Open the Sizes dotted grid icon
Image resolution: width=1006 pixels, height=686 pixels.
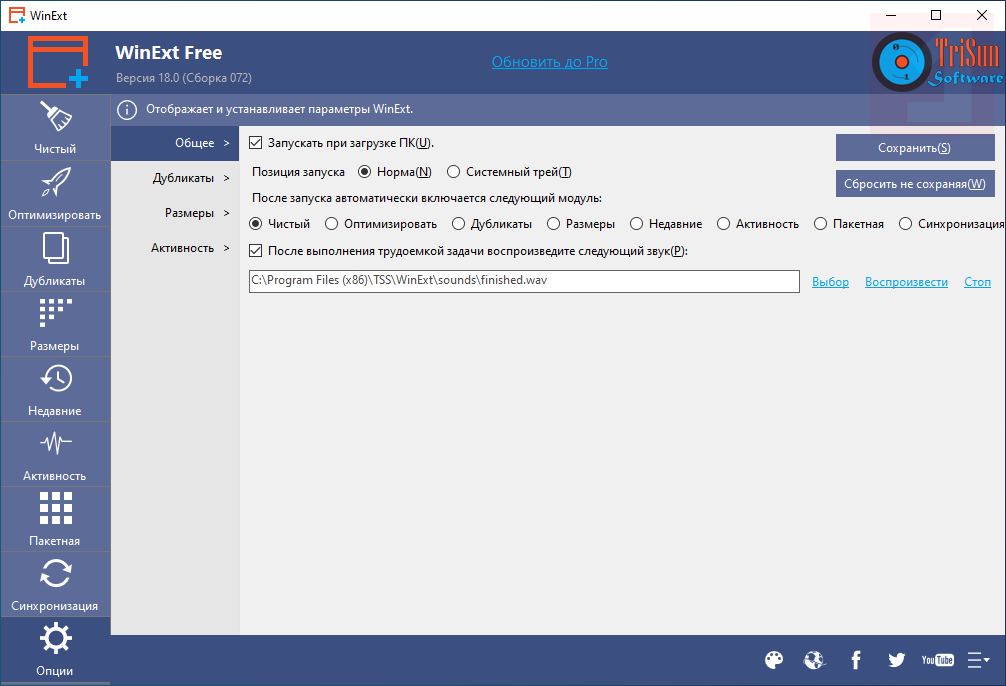coord(56,313)
